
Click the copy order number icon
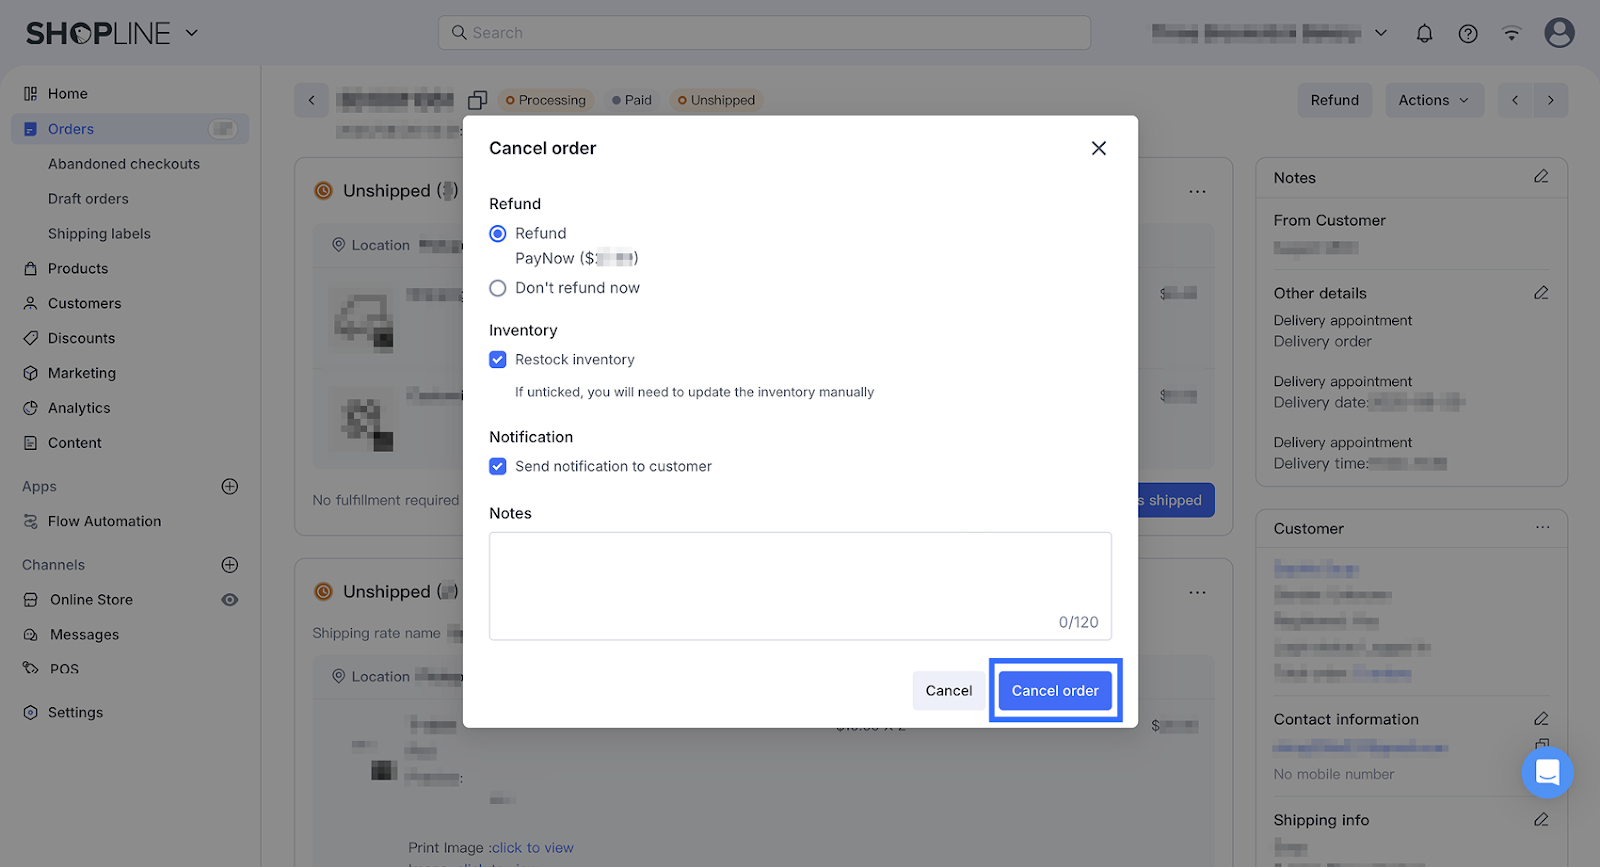click(x=477, y=100)
